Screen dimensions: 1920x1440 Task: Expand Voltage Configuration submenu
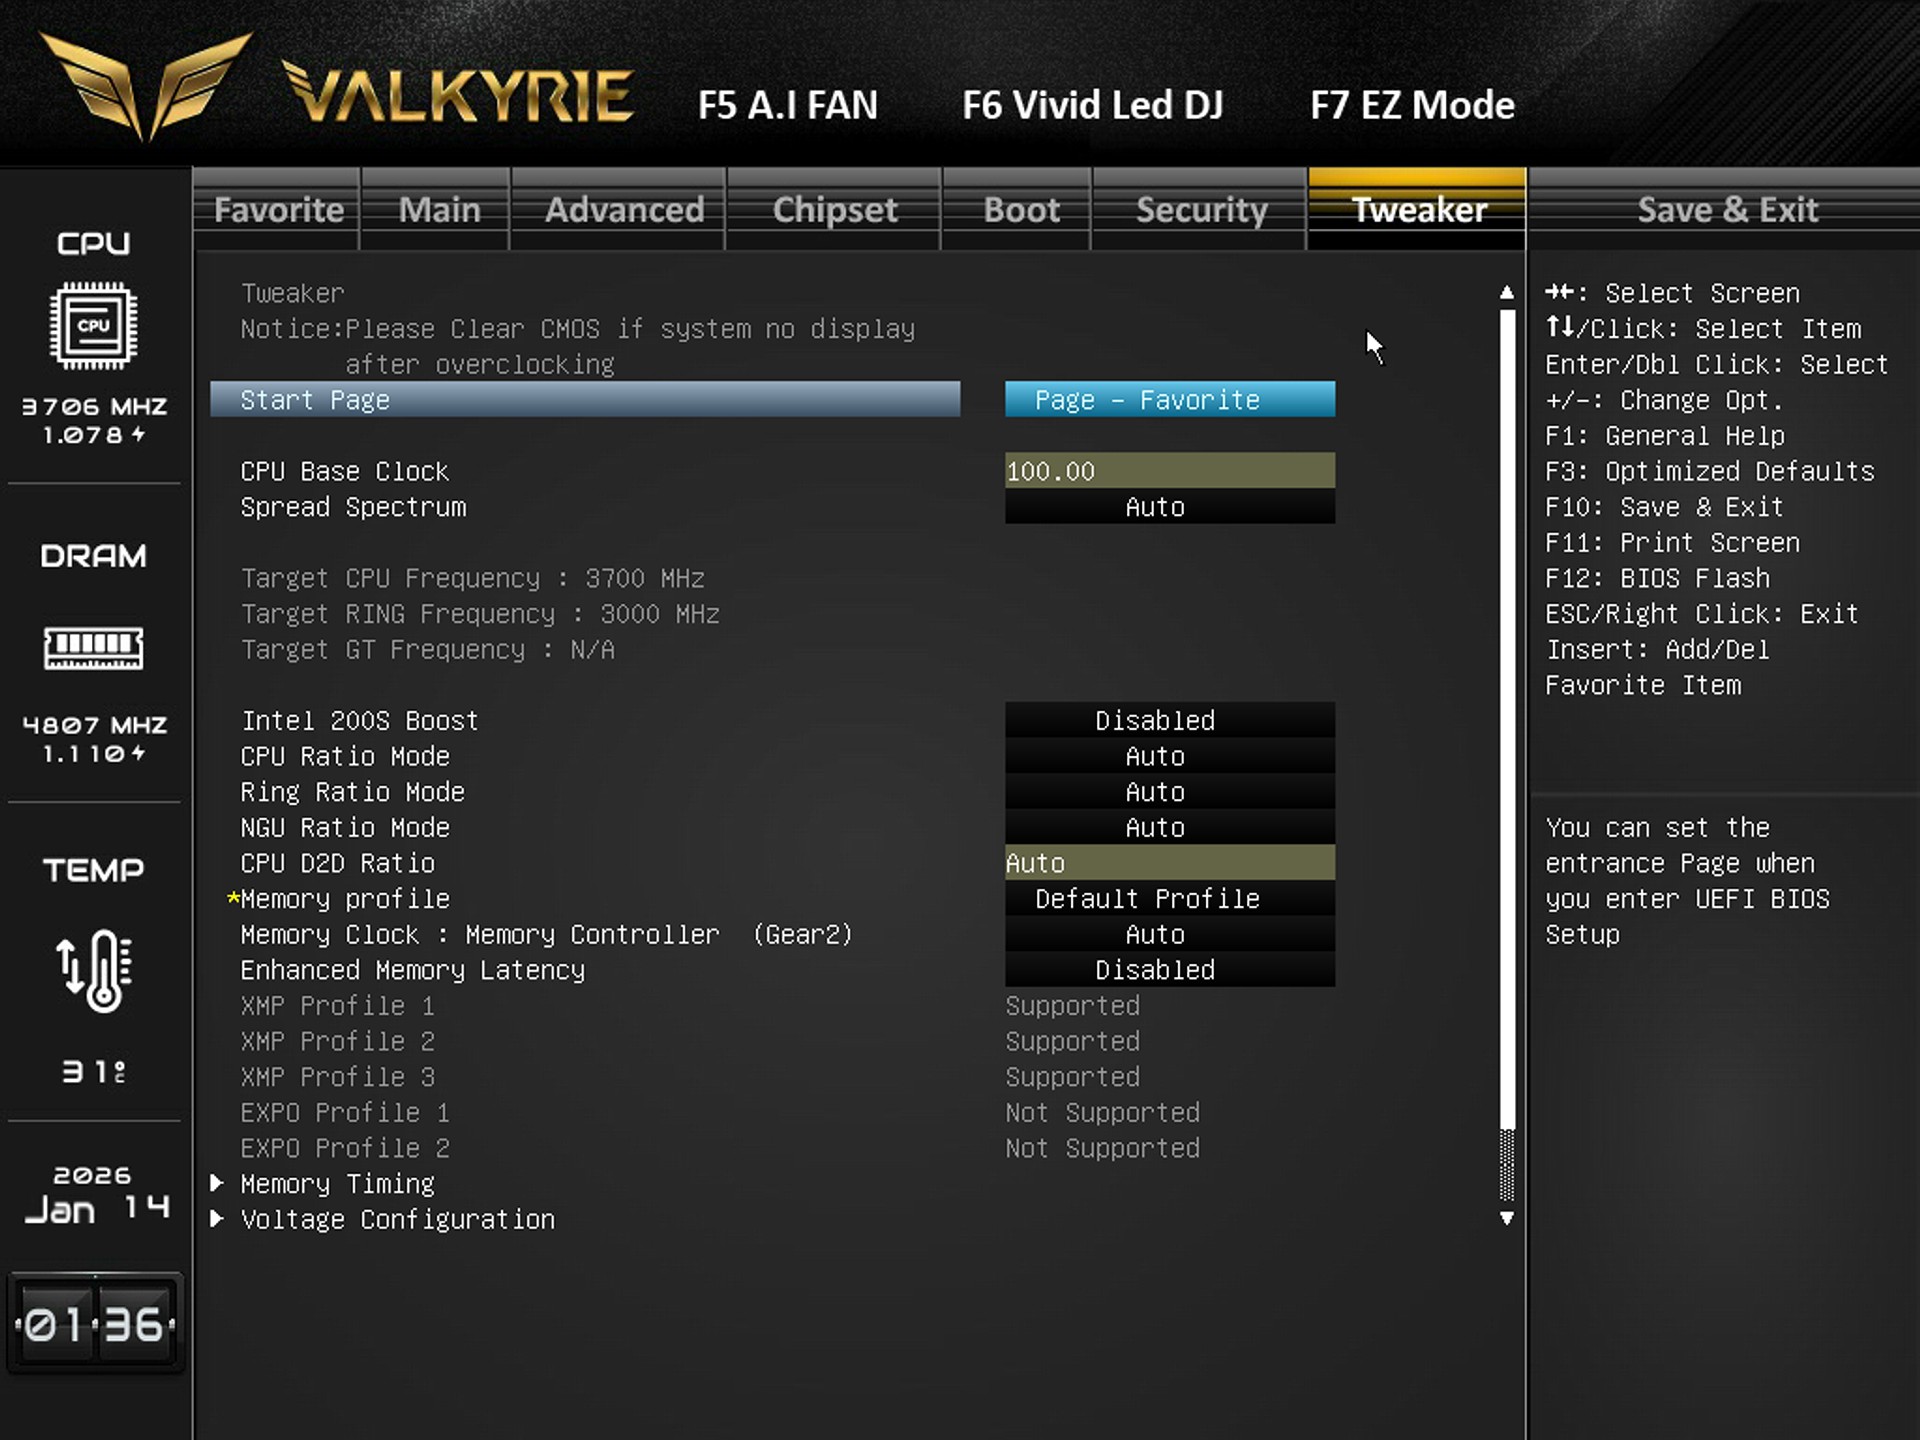397,1220
